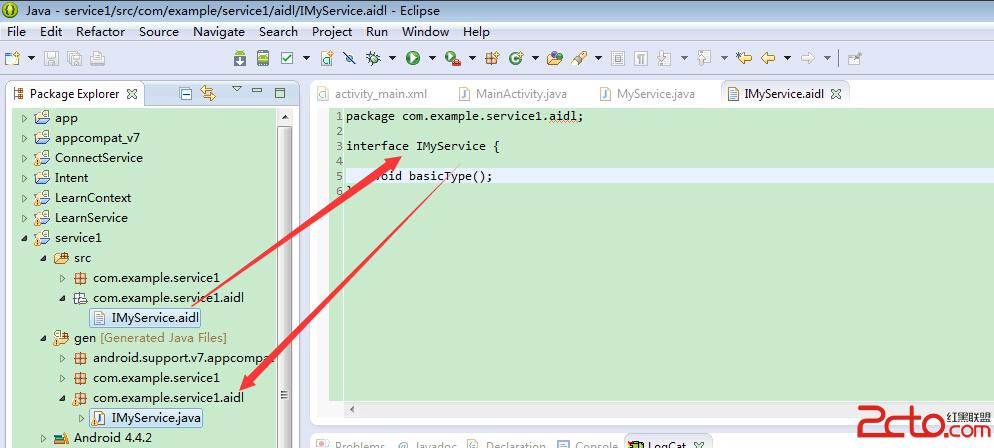Click the New Java Class icon
Screen dimensions: 994x448
[515, 58]
